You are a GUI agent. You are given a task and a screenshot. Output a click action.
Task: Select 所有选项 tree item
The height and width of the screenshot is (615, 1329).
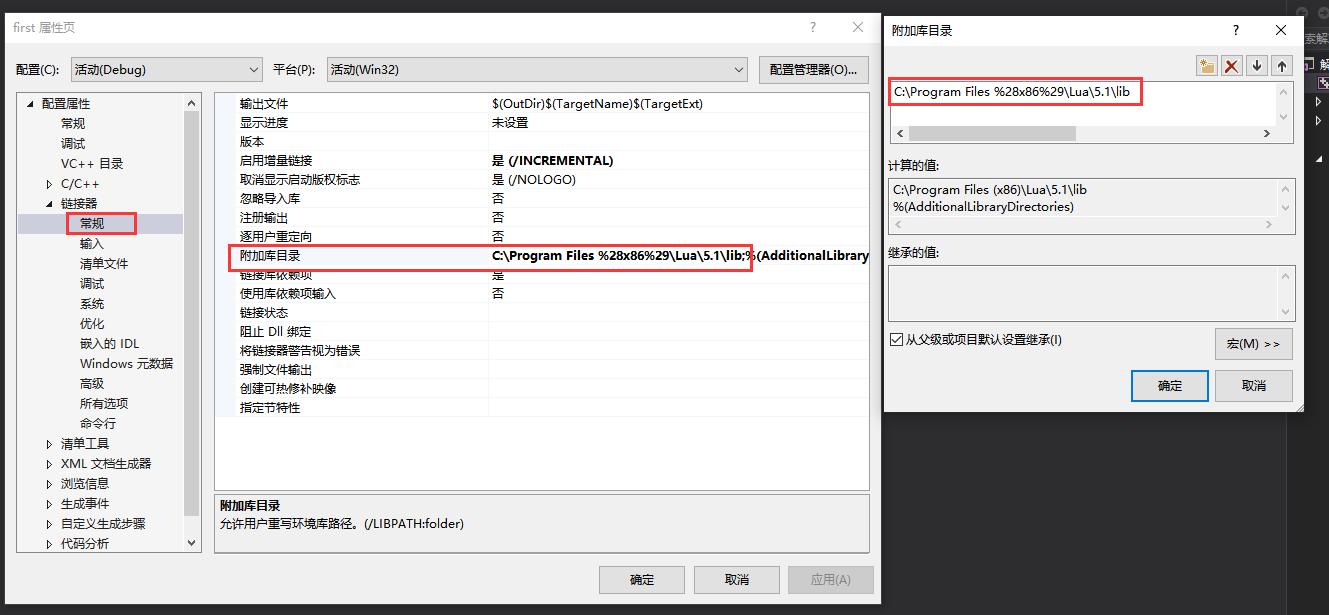(x=104, y=404)
